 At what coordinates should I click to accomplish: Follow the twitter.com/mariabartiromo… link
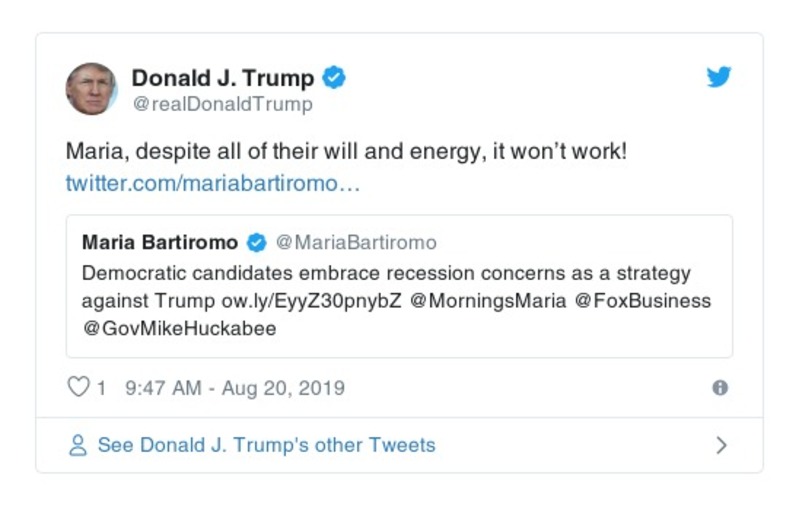[212, 184]
